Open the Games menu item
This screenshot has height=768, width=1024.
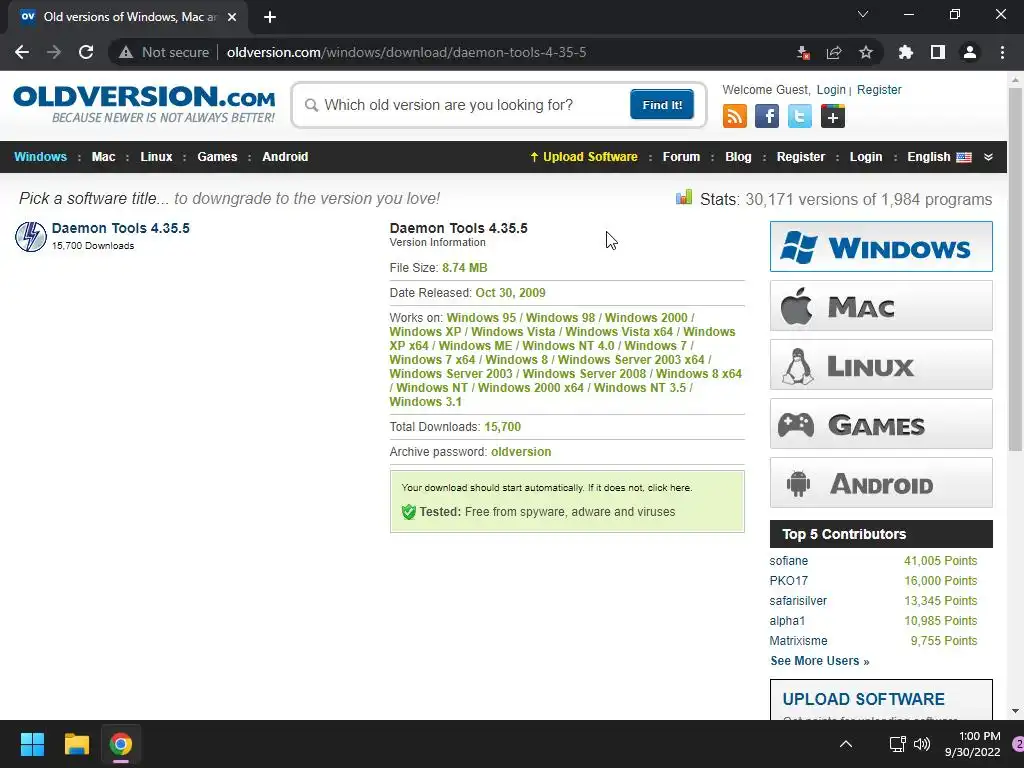point(217,157)
